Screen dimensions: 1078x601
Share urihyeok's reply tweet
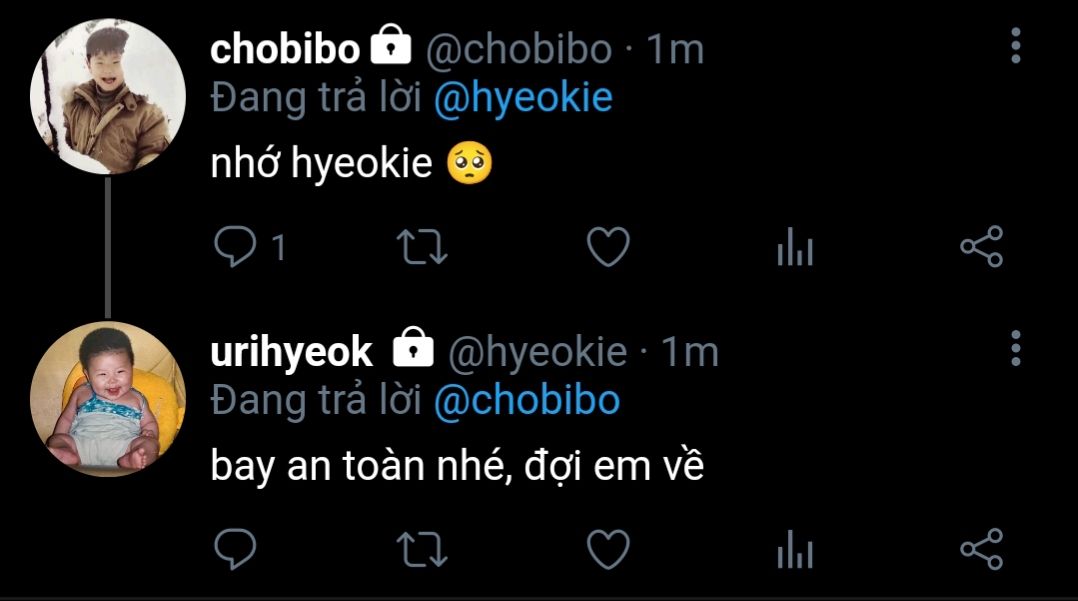pyautogui.click(x=981, y=548)
